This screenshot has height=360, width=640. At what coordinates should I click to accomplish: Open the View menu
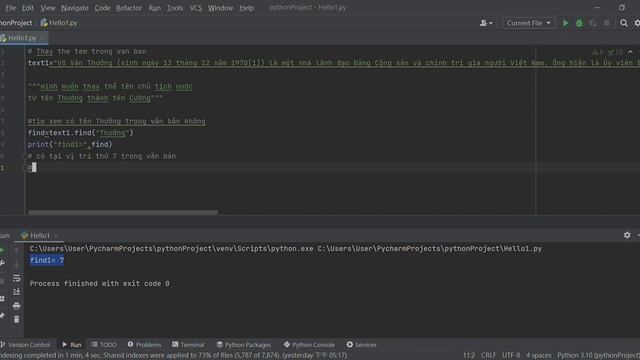[x=47, y=8]
